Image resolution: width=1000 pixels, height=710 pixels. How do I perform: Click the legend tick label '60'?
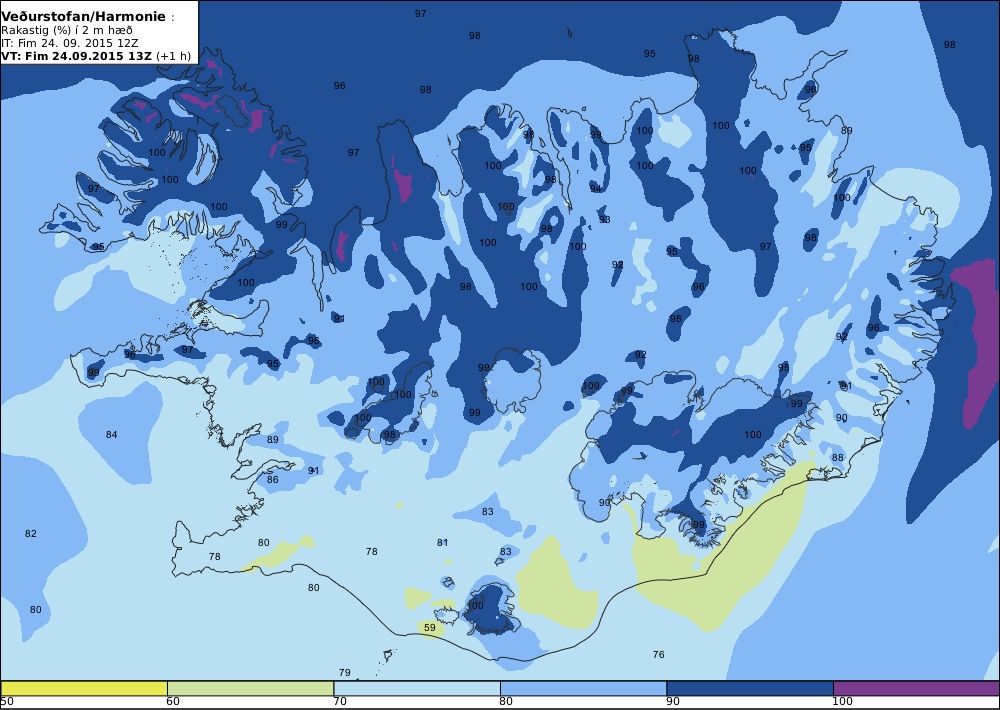tap(173, 702)
